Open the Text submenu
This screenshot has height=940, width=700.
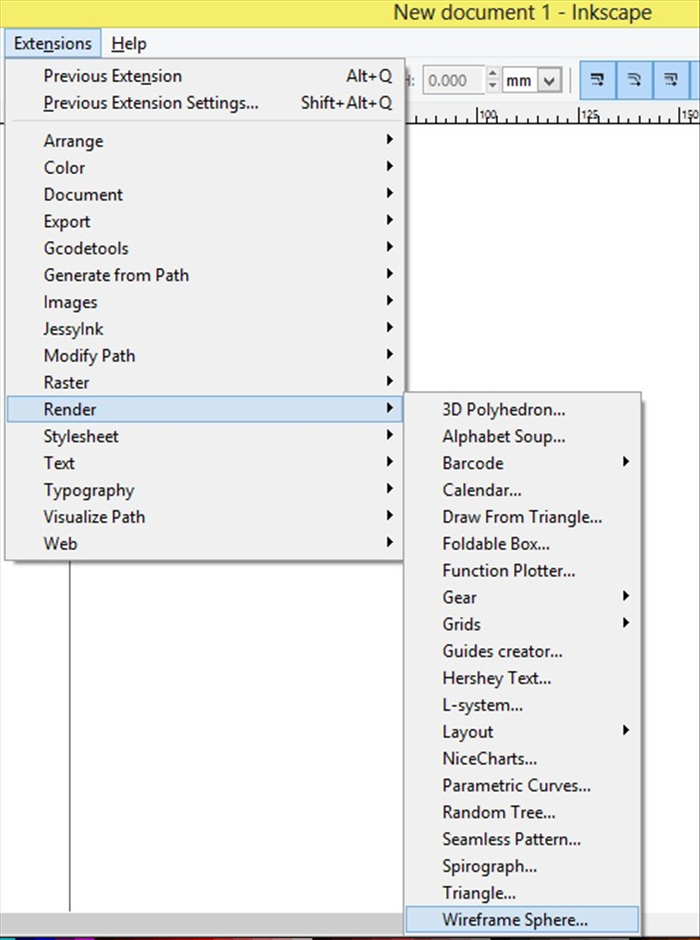pos(204,463)
